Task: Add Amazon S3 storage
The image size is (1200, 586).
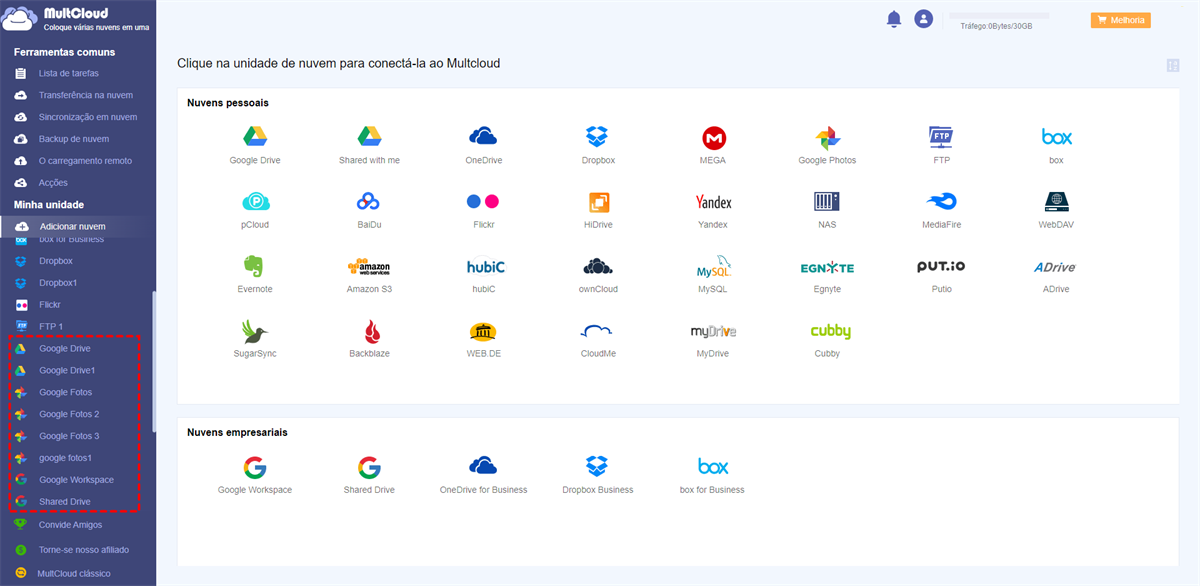Action: [x=369, y=274]
